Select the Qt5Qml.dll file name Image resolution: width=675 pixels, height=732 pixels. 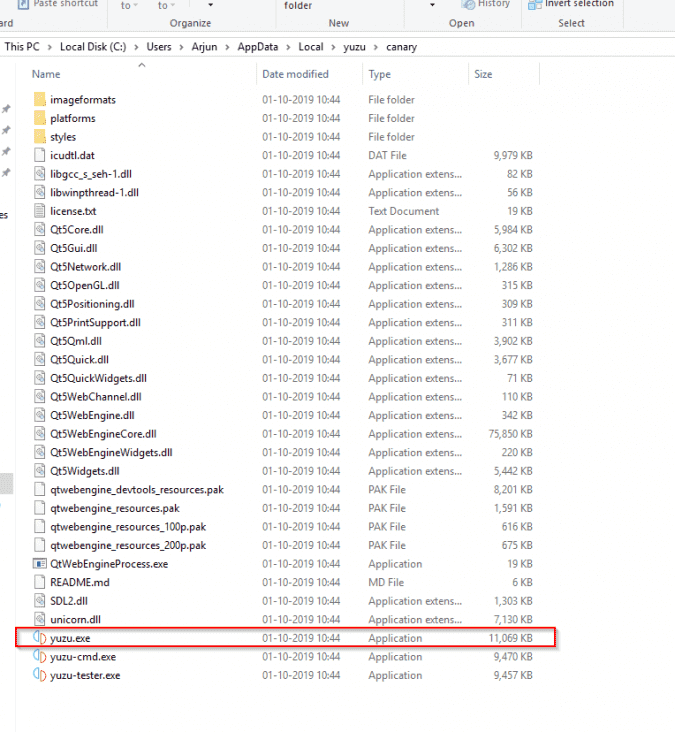(76, 341)
